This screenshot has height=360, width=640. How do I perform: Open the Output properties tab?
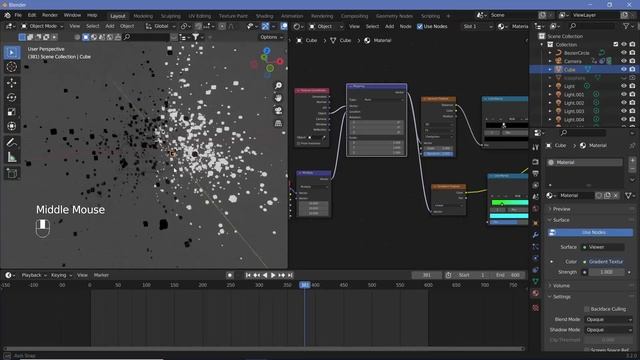pyautogui.click(x=536, y=174)
